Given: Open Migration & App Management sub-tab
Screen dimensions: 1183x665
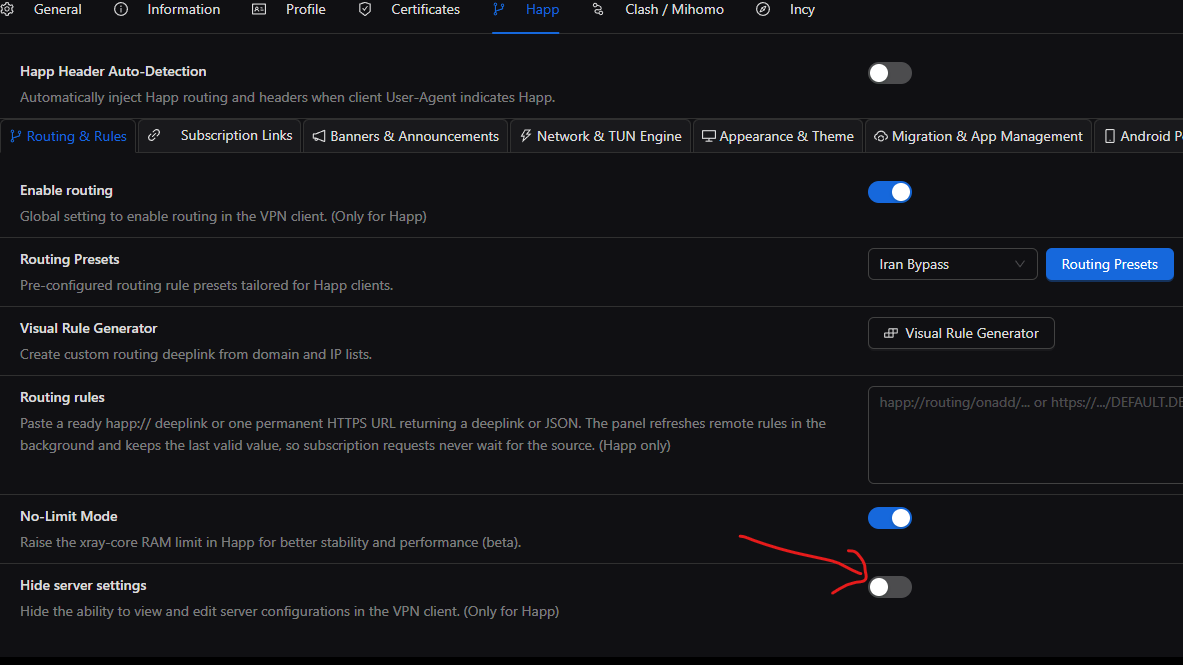Looking at the screenshot, I should click(x=979, y=136).
